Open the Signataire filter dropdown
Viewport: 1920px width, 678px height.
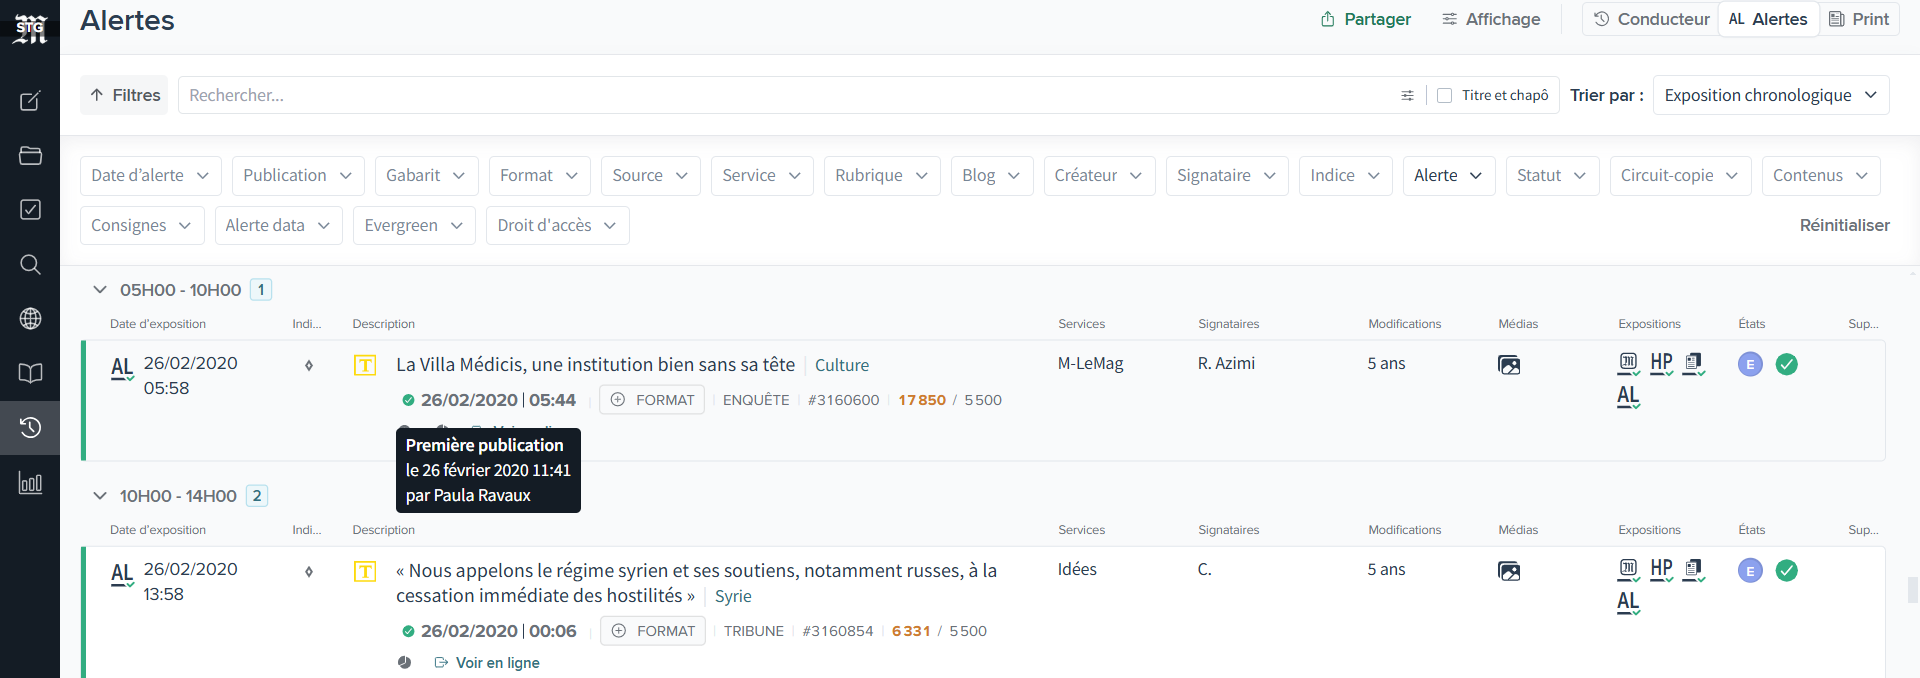click(1226, 176)
